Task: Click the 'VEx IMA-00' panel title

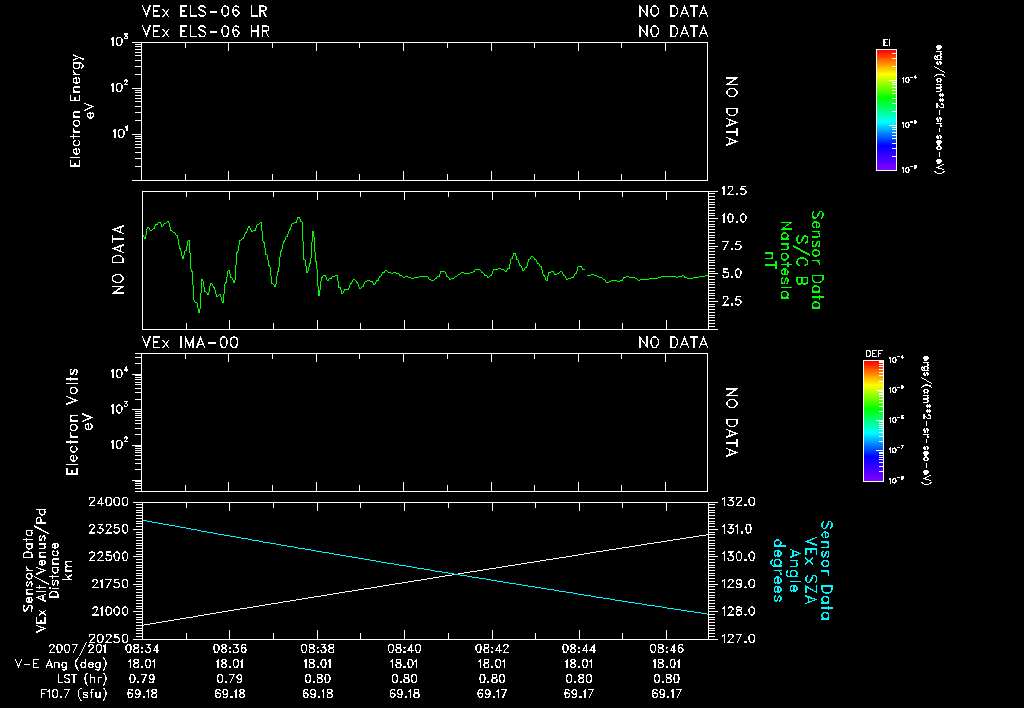Action: point(190,343)
